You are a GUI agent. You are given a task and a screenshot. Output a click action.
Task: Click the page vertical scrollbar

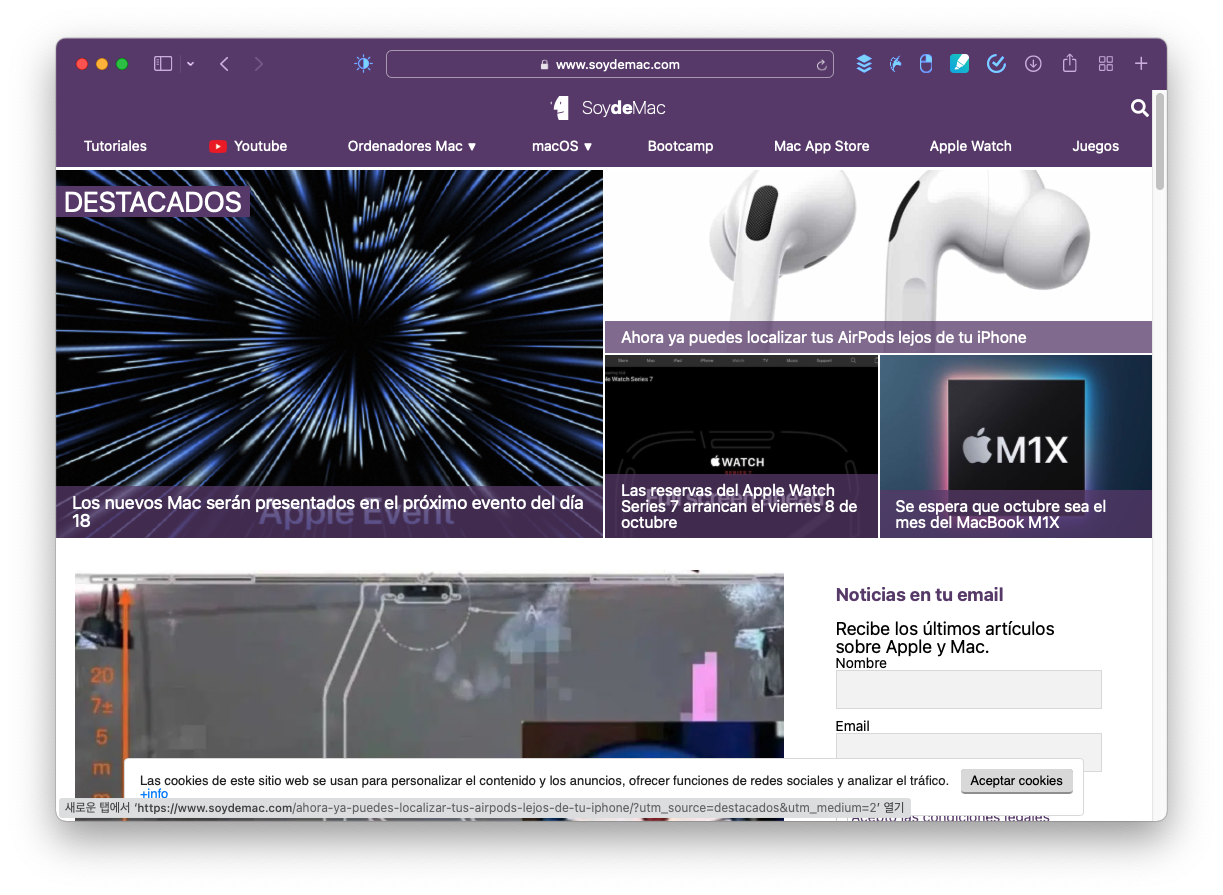coord(1160,140)
